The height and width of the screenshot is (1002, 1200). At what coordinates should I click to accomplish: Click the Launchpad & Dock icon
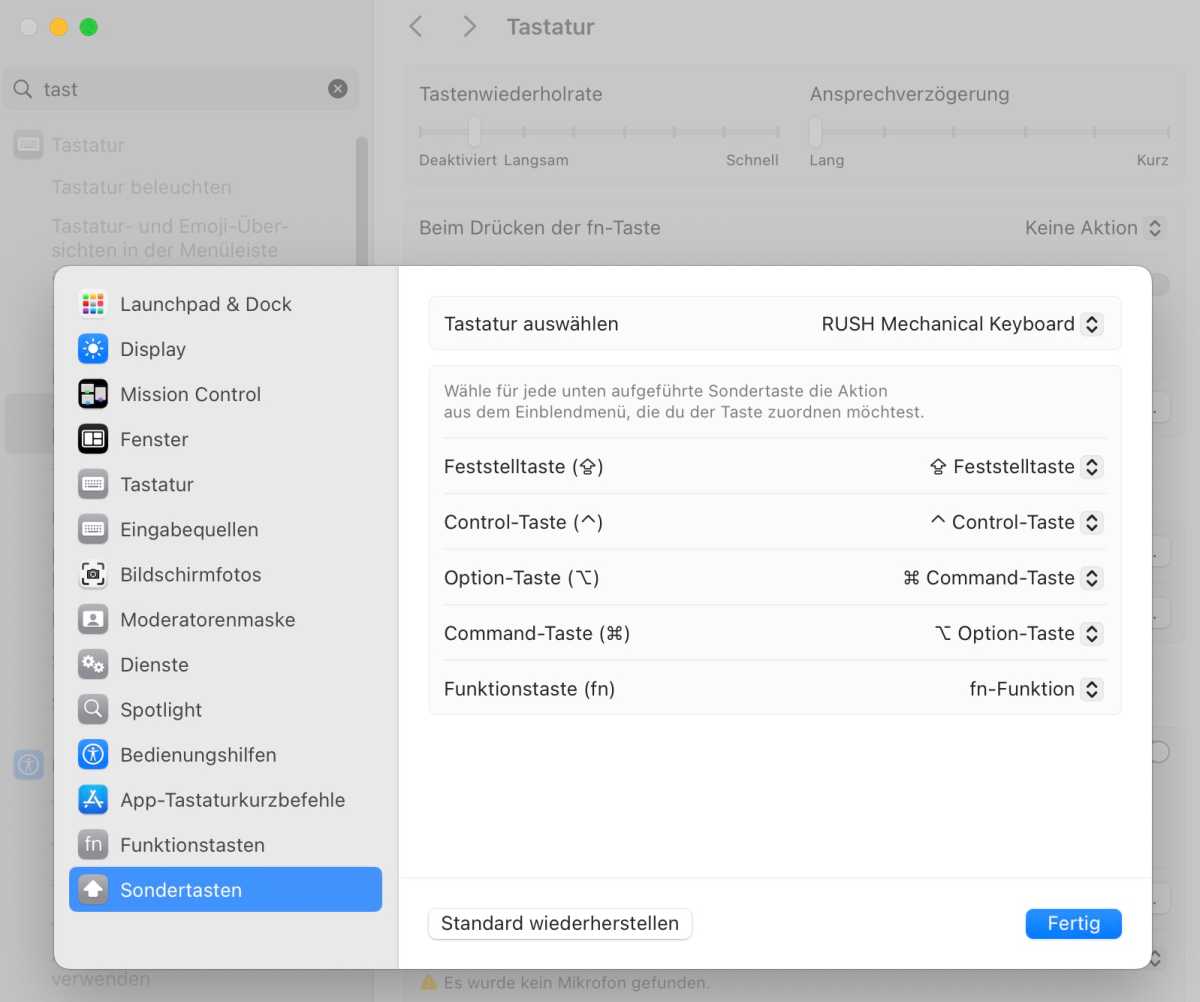click(x=93, y=304)
